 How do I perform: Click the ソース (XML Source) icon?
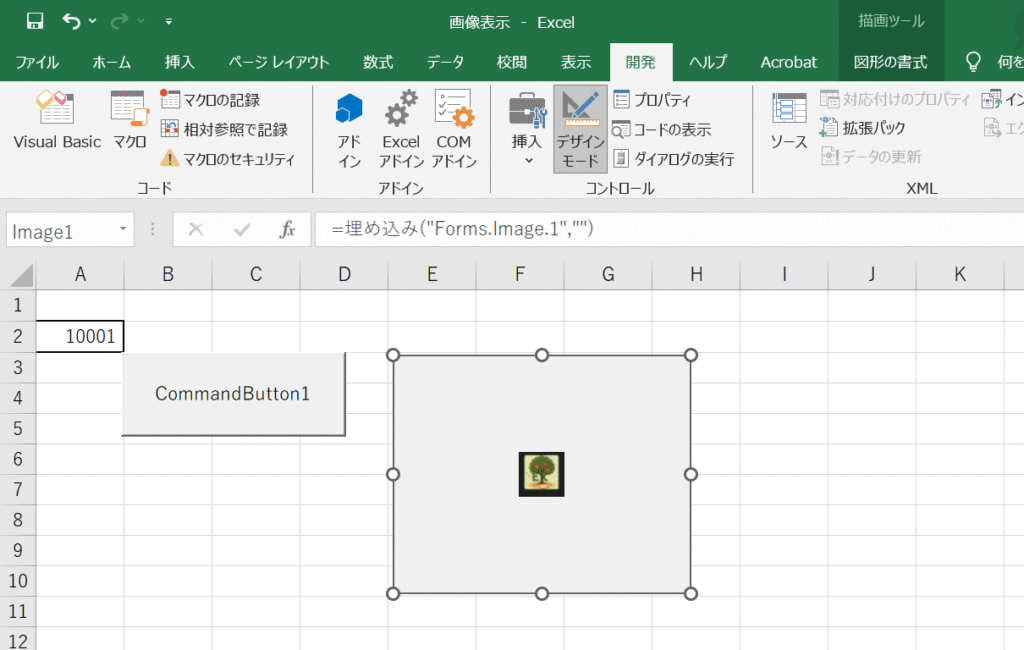(788, 122)
